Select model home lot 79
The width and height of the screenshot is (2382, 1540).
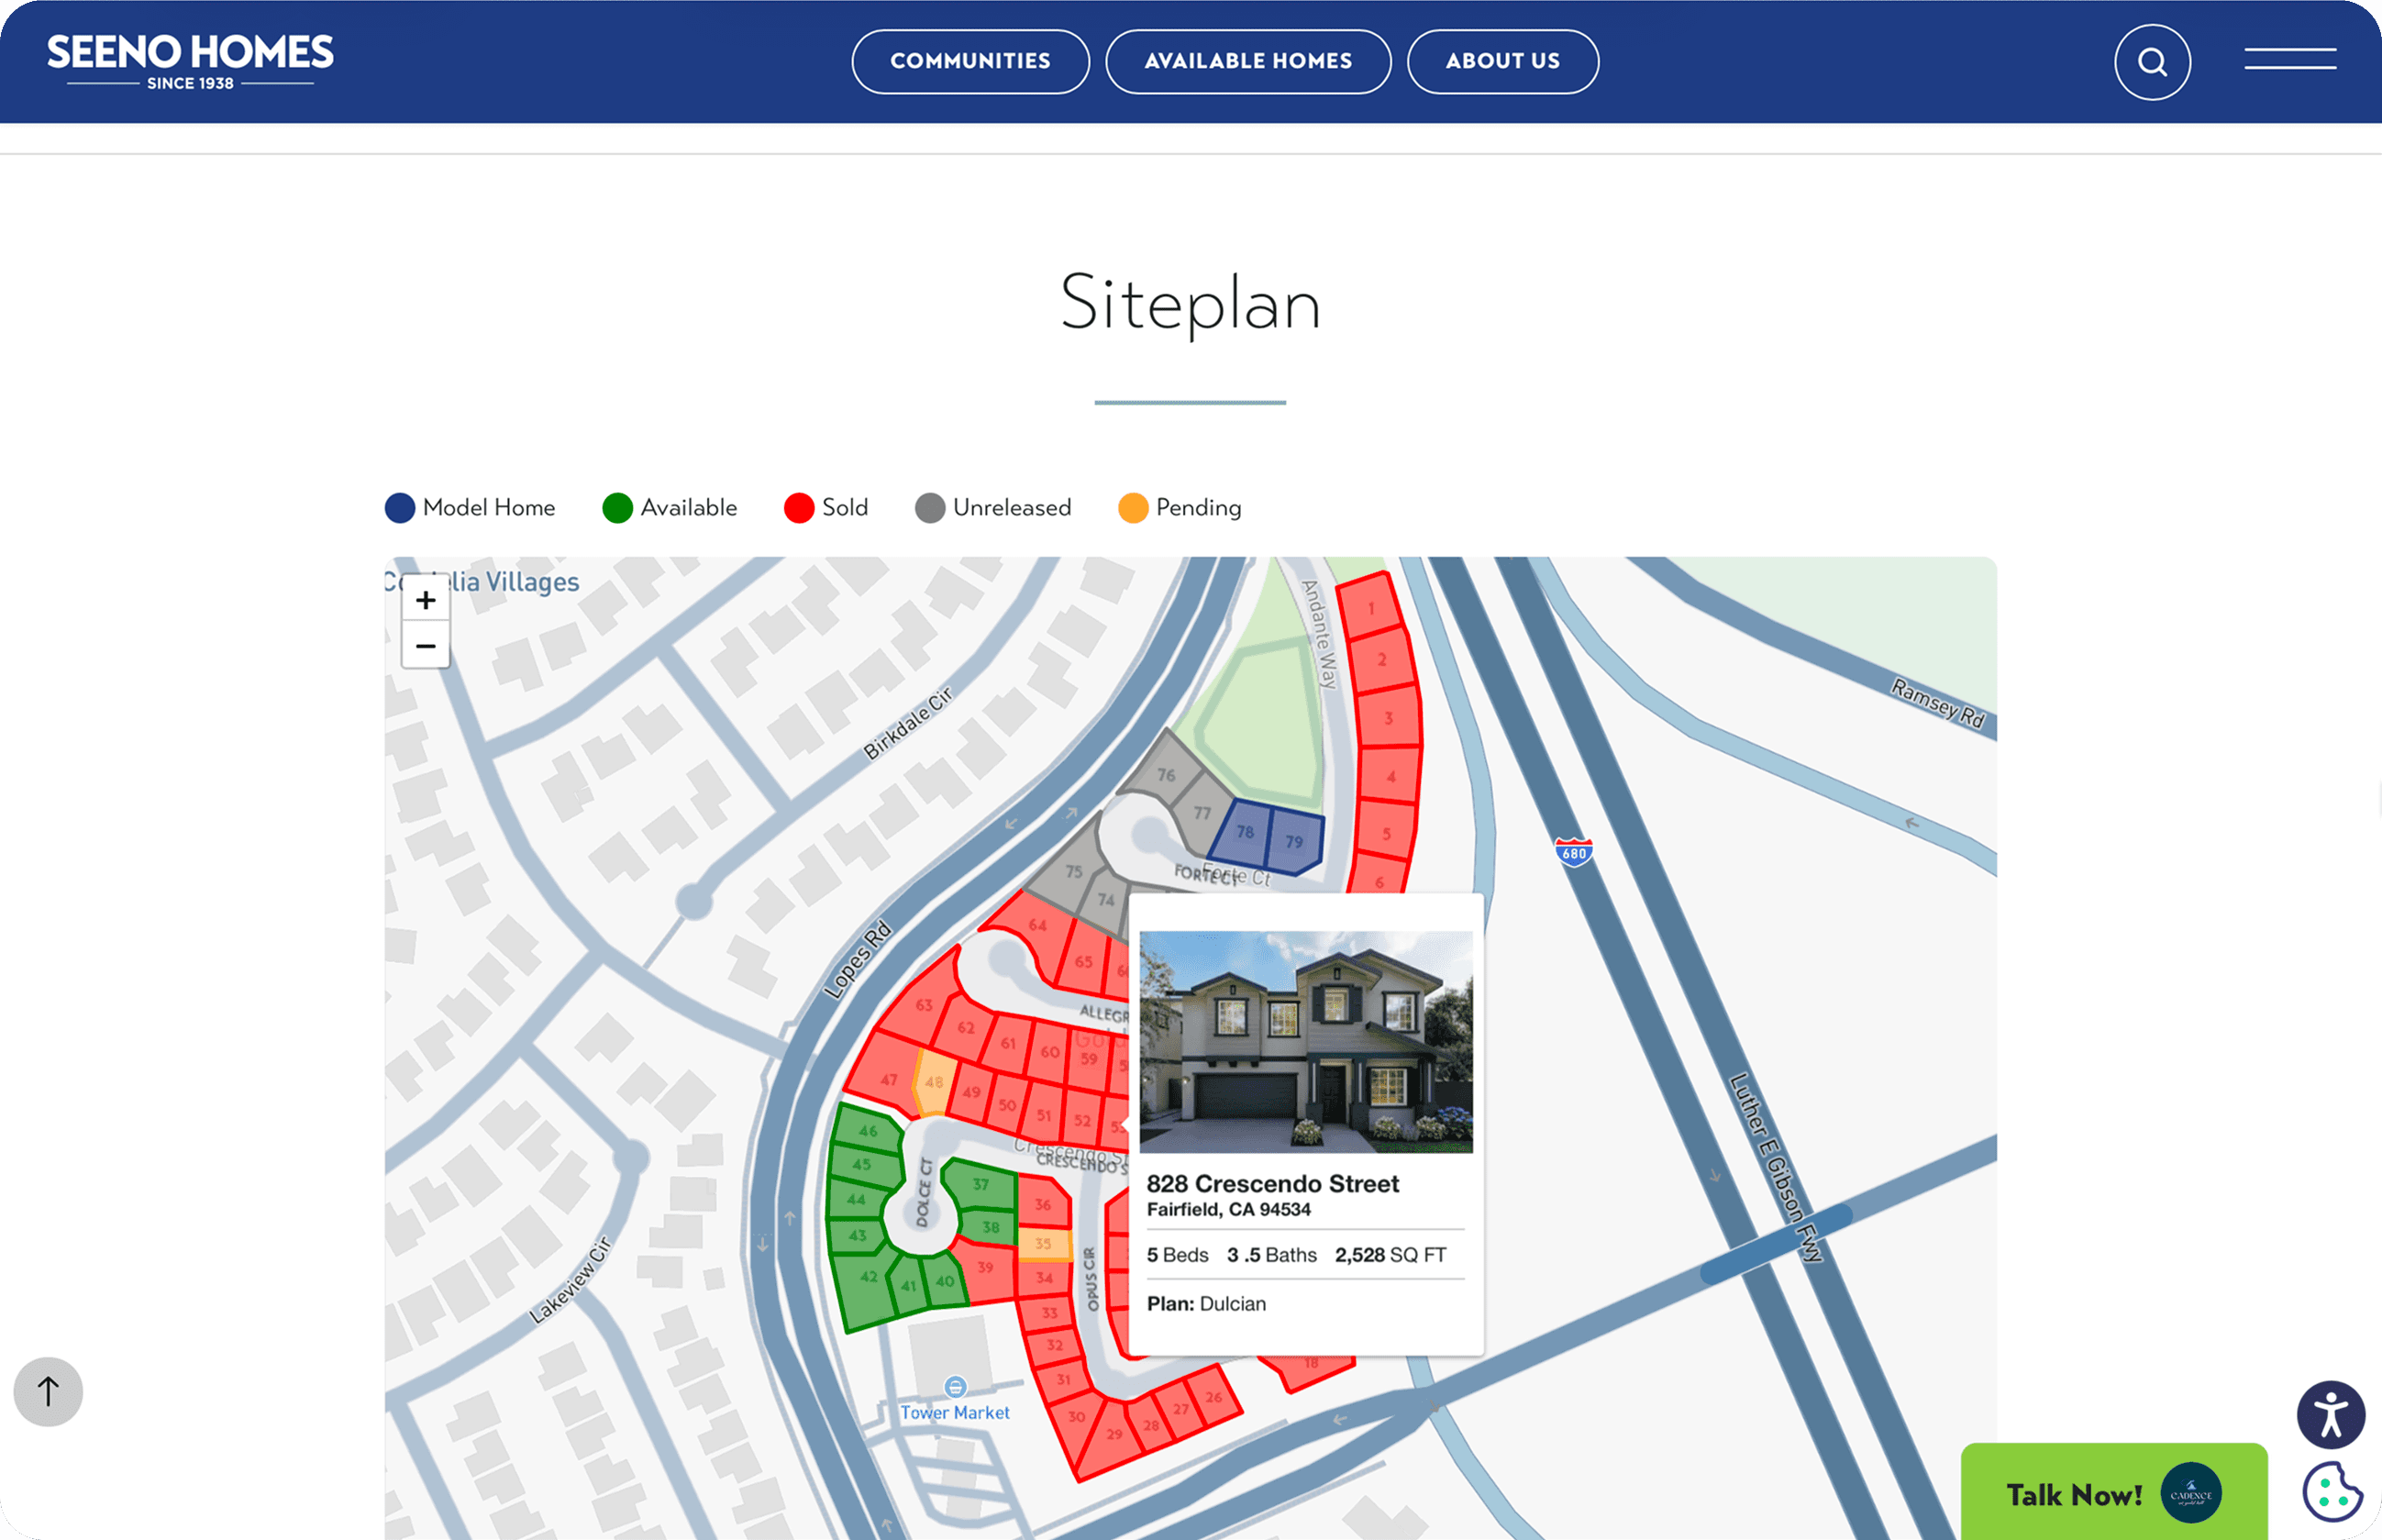coord(1294,842)
